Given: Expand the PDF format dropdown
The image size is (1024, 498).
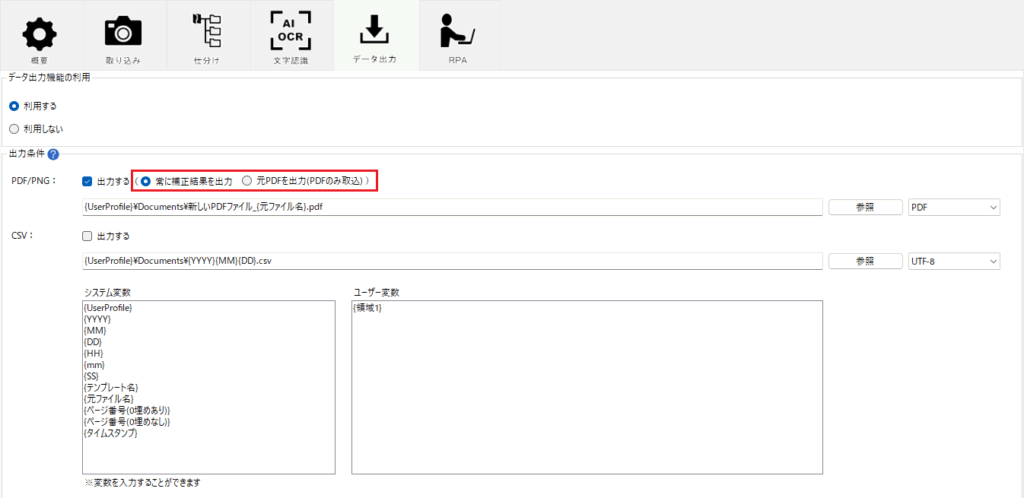Looking at the screenshot, I should pos(953,207).
